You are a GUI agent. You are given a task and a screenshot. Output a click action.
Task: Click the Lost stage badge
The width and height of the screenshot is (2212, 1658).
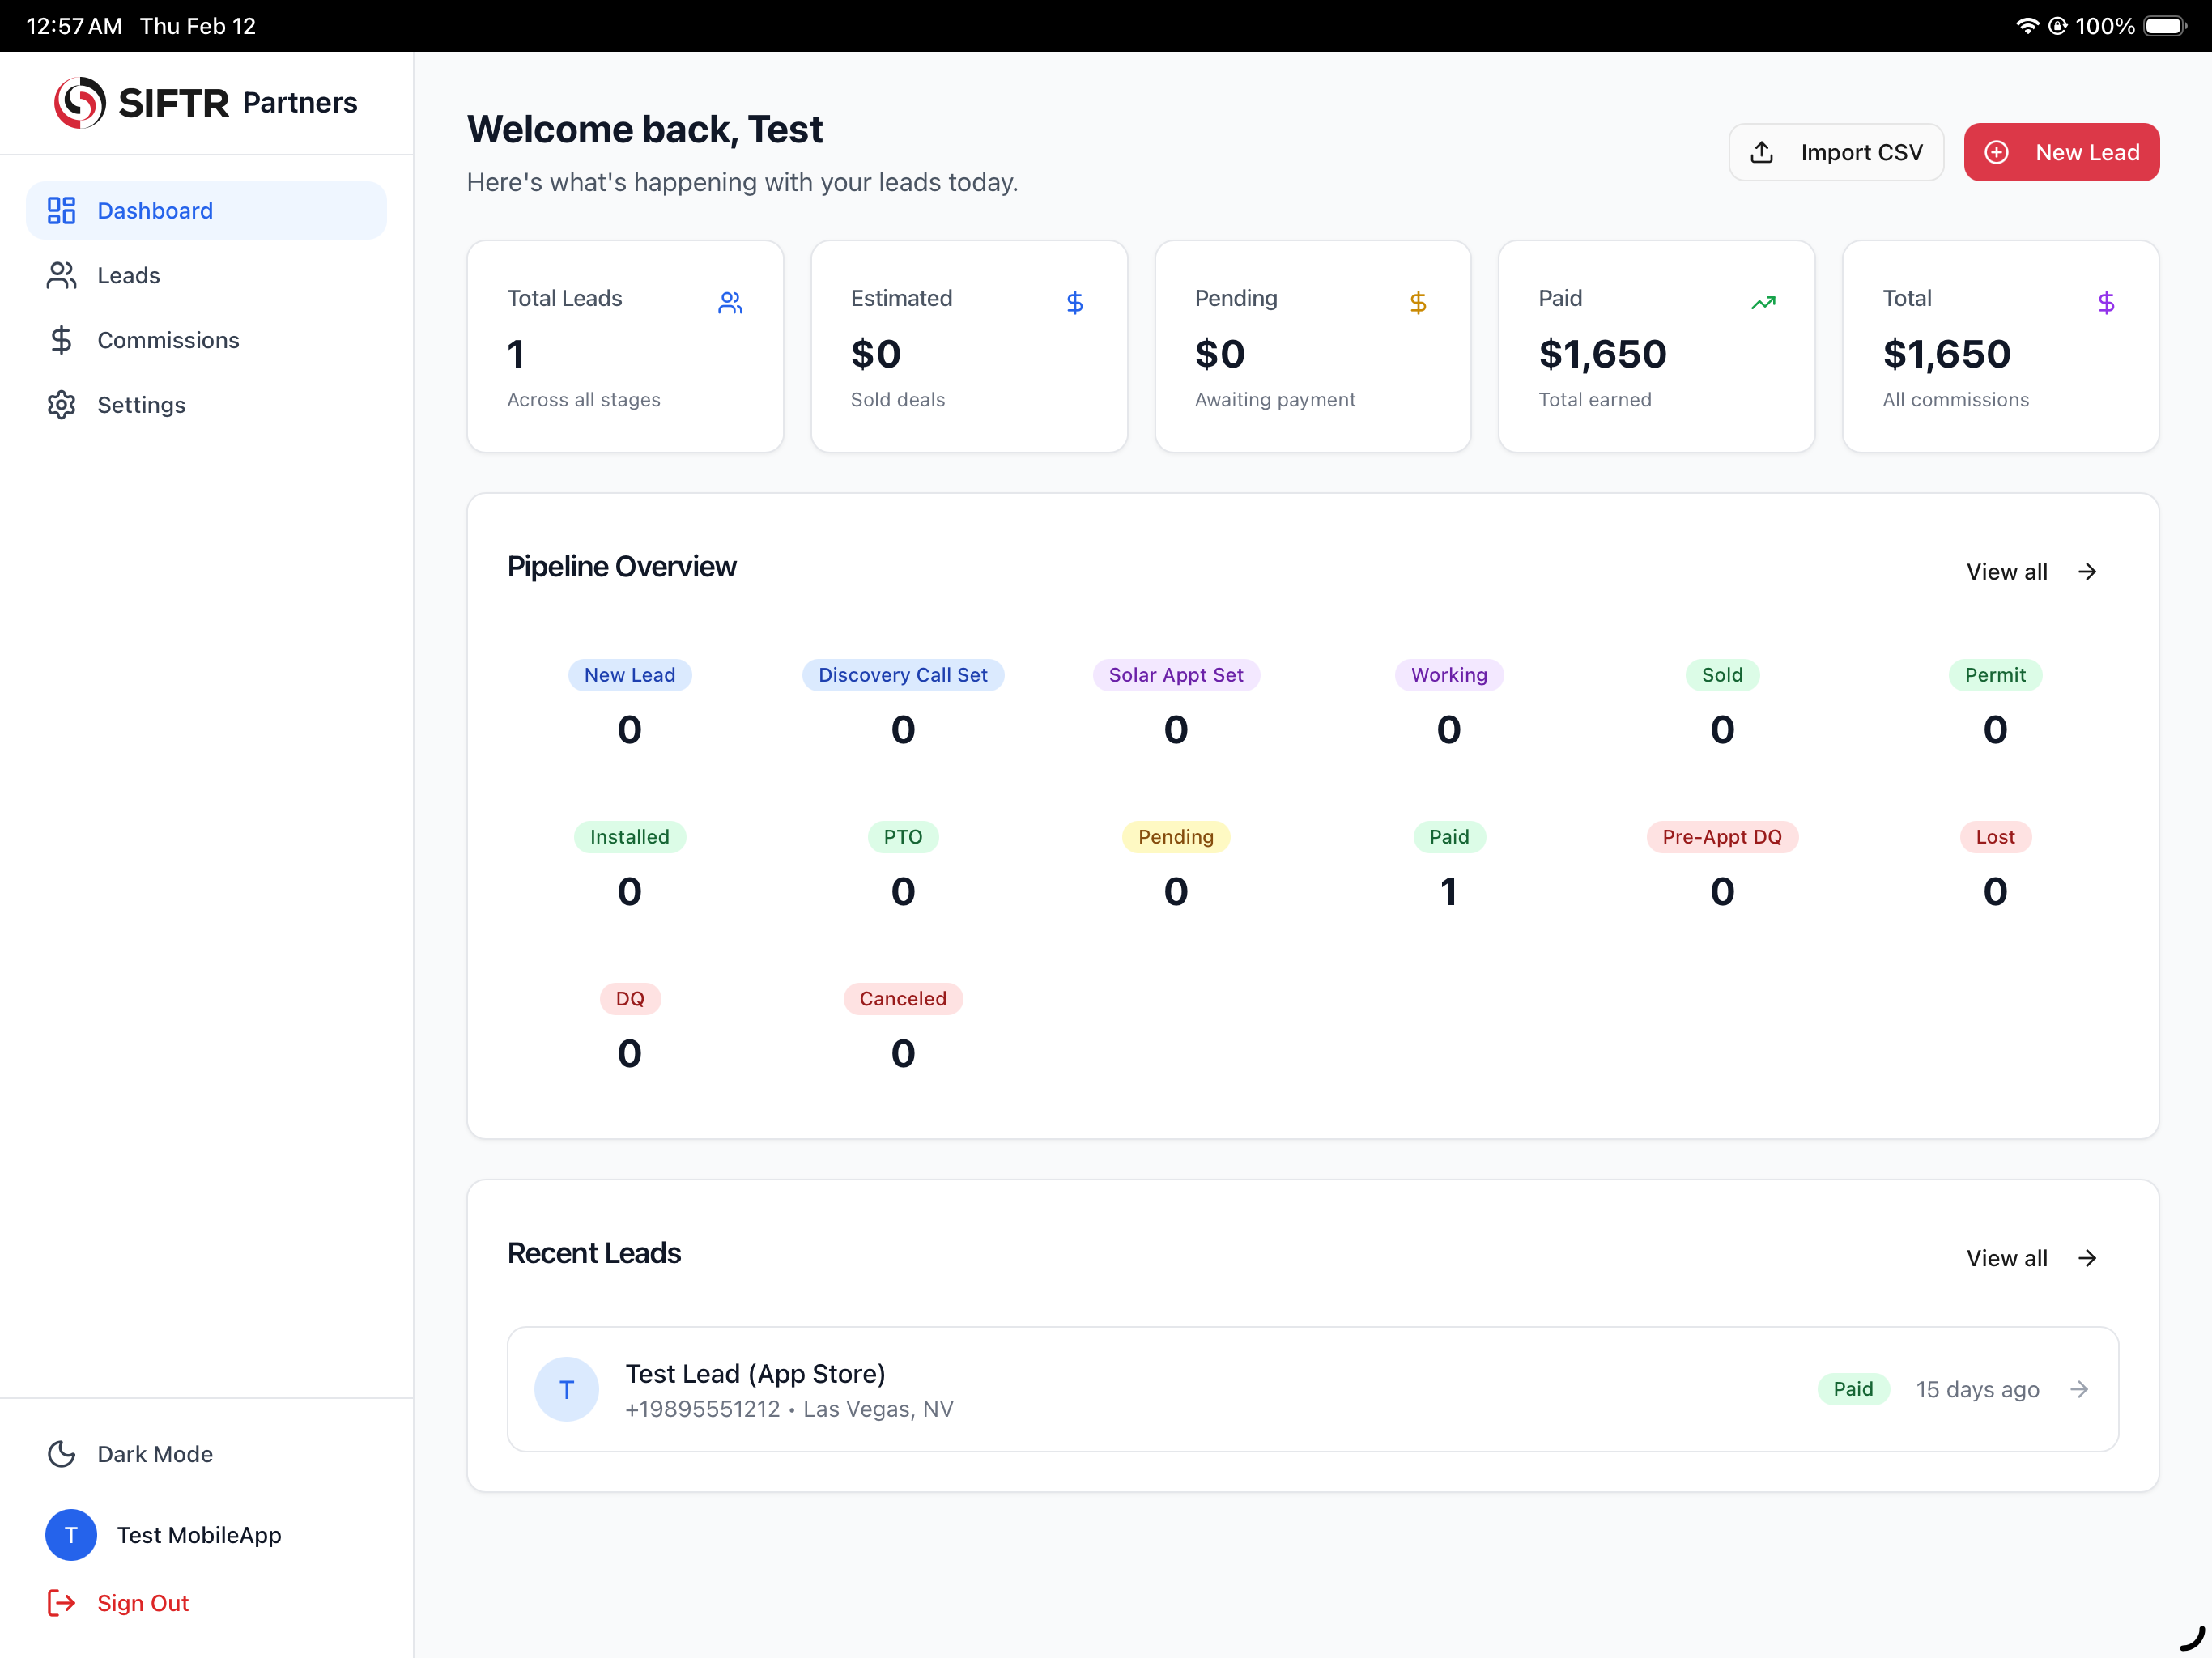click(x=1995, y=837)
